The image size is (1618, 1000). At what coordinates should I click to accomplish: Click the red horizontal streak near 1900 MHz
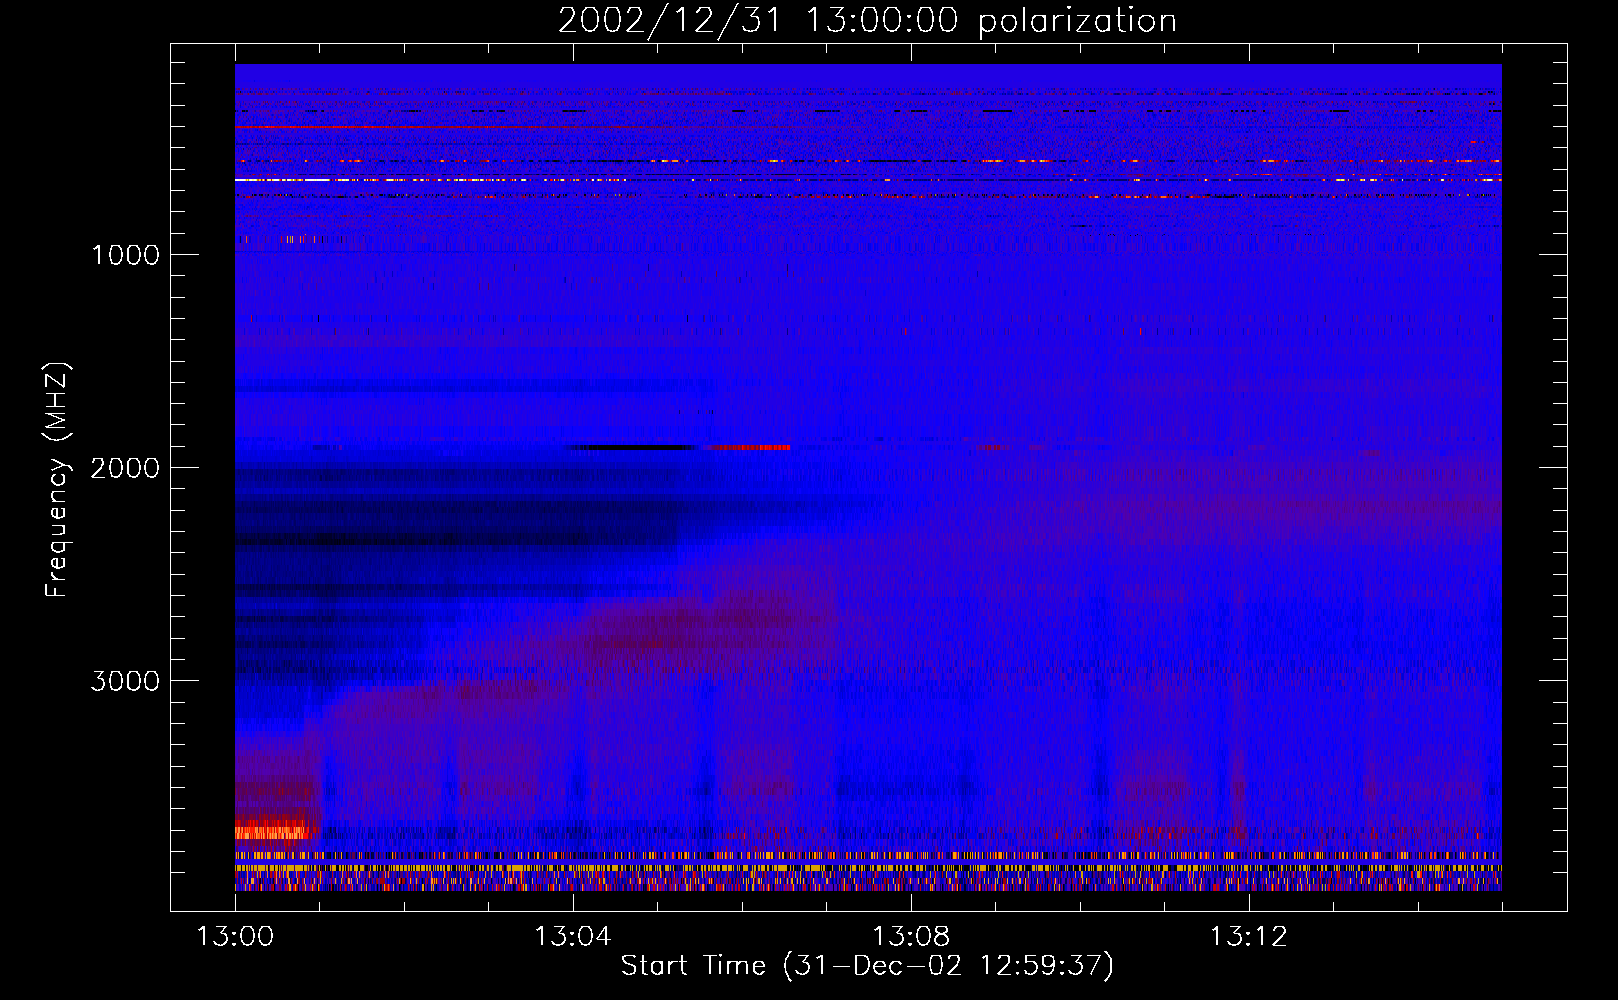coord(747,448)
